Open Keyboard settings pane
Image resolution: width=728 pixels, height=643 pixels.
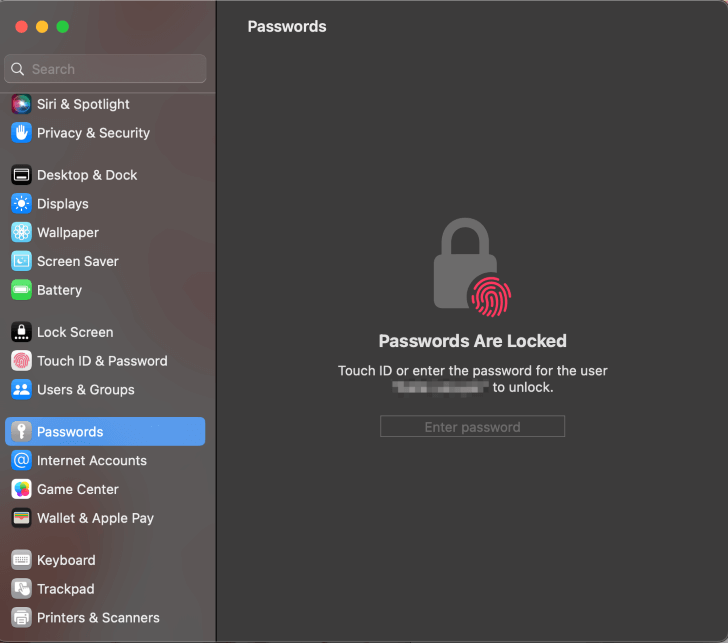coord(66,560)
